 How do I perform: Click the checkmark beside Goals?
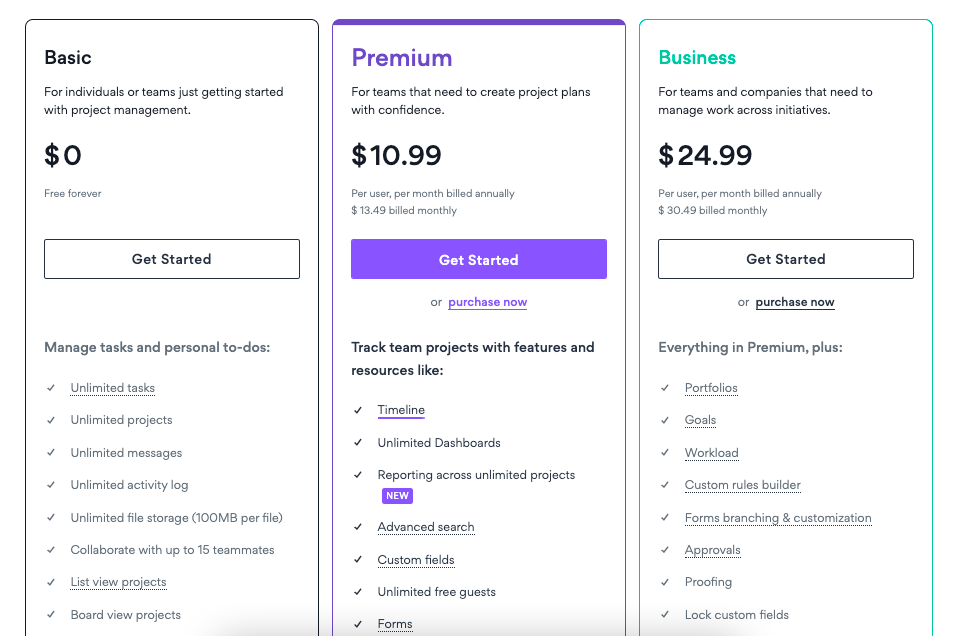(x=664, y=420)
